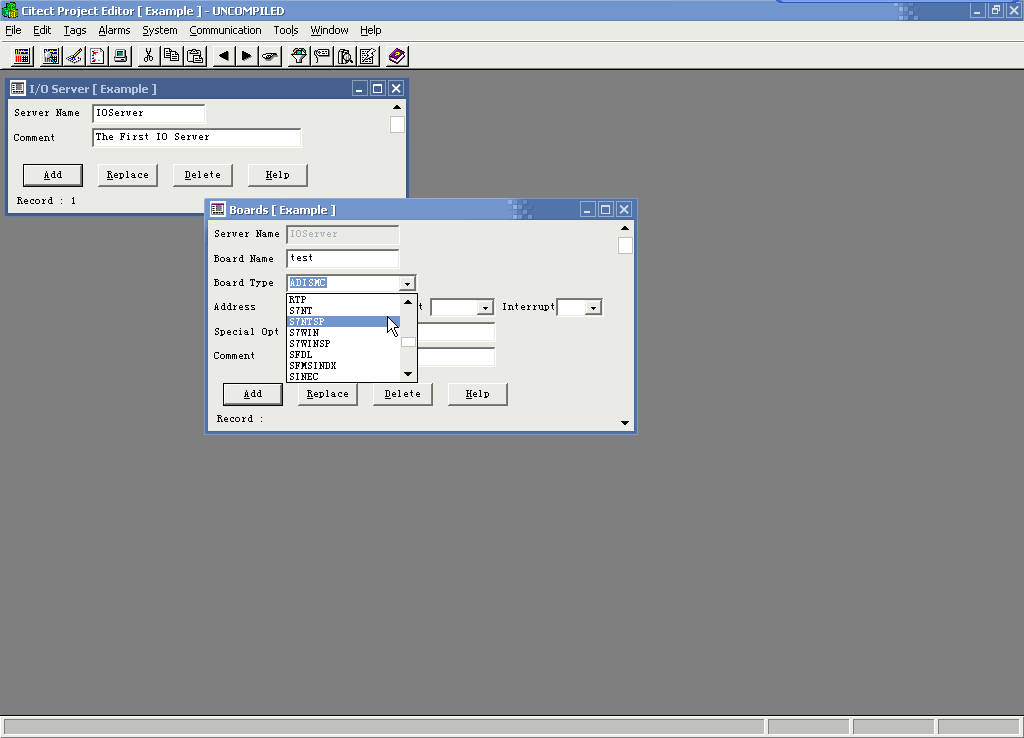Click the Citect application icon in title bar

coord(10,10)
